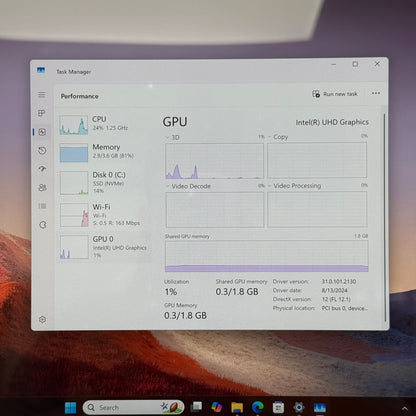Viewport: 416px width, 416px height.
Task: Open Settings gear from the taskbar
Action: click(299, 407)
